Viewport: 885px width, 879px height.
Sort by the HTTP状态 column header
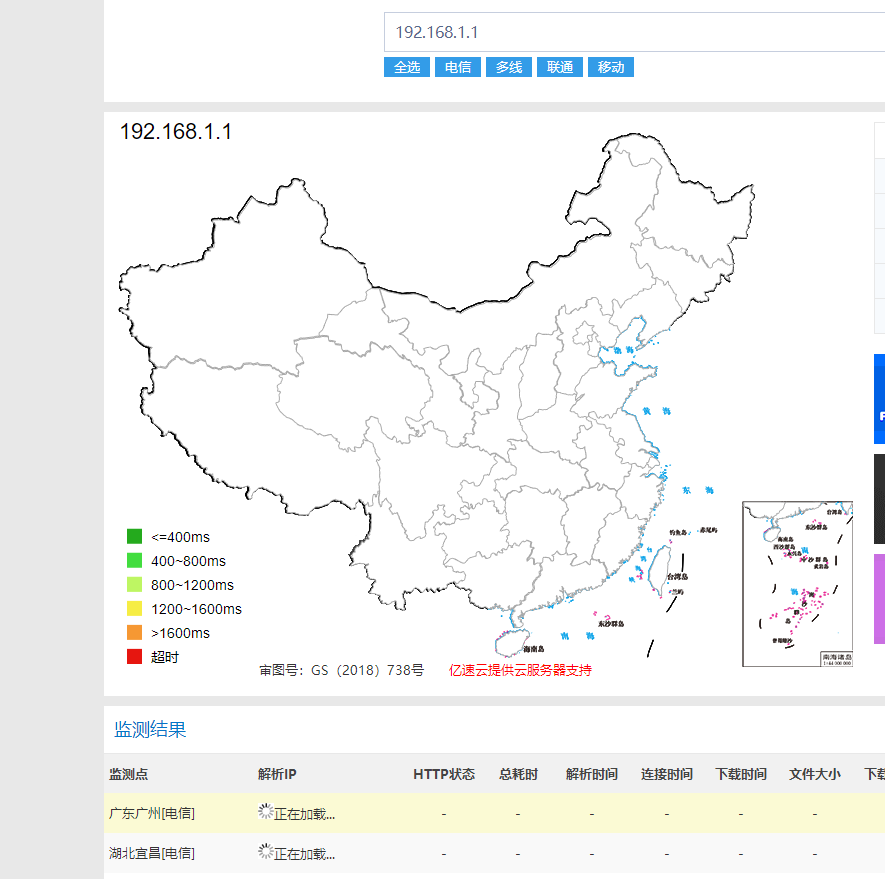tap(438, 773)
